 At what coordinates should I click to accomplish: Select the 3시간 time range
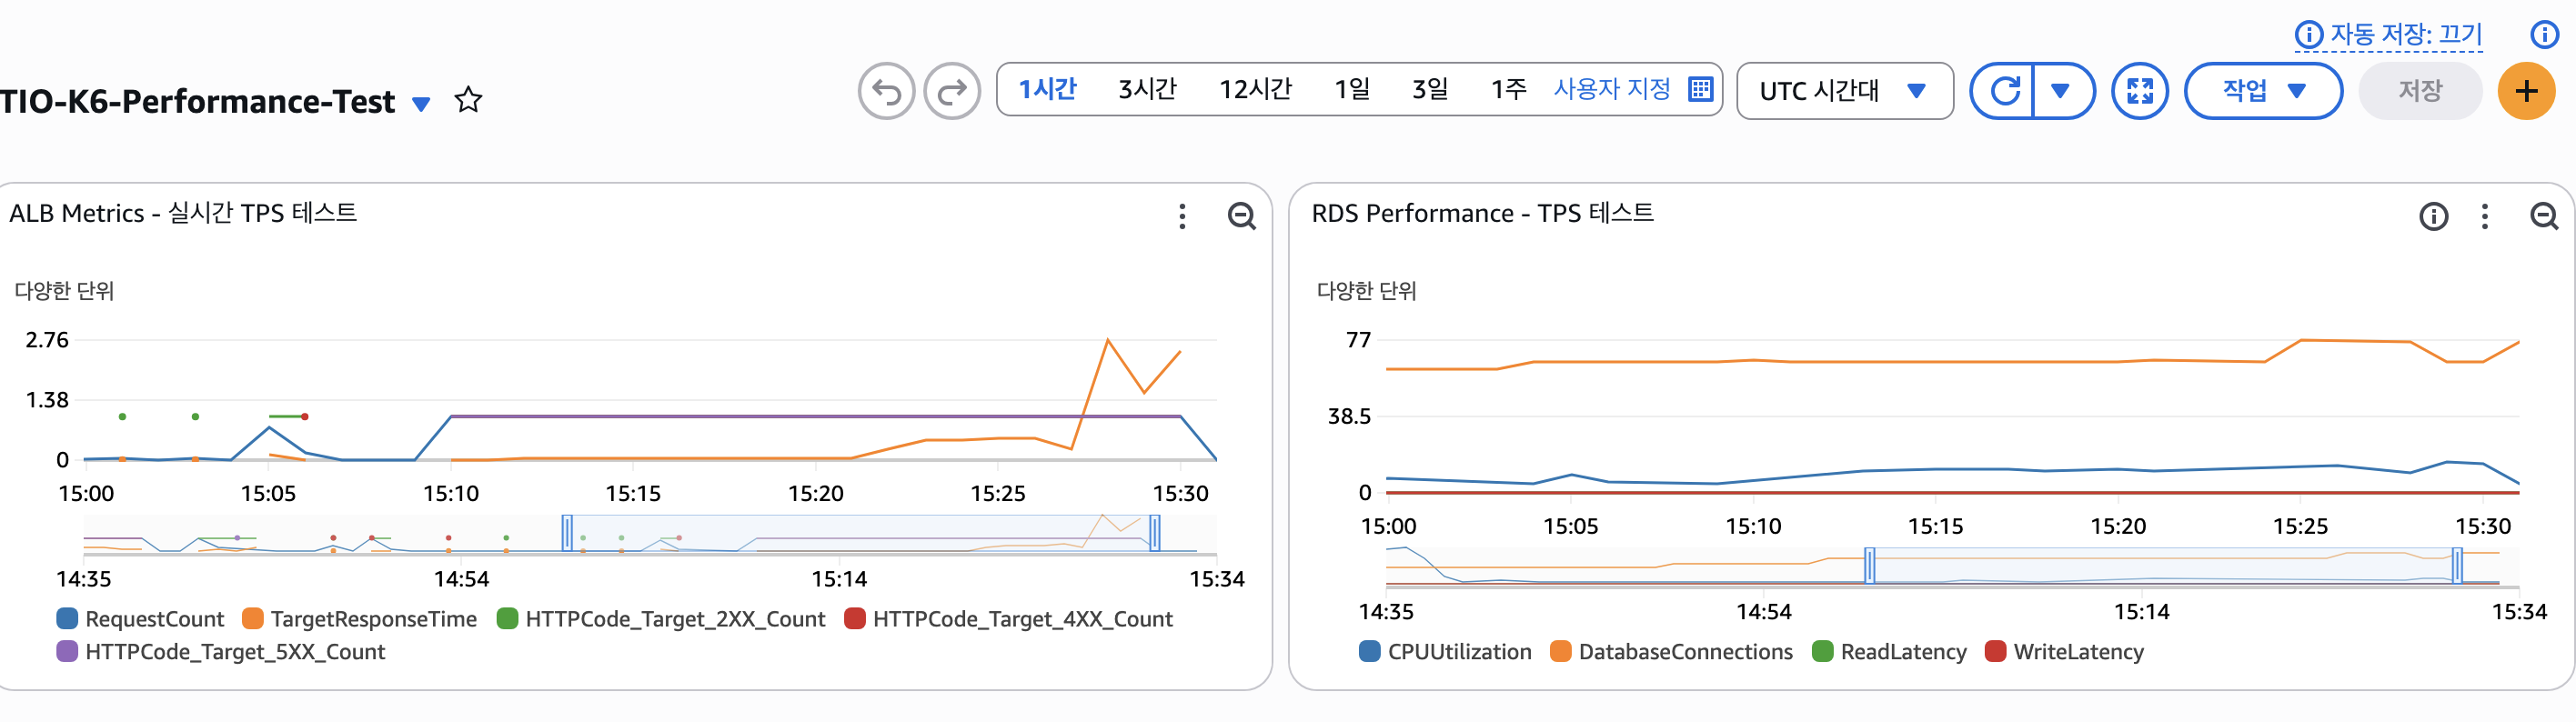(1147, 89)
